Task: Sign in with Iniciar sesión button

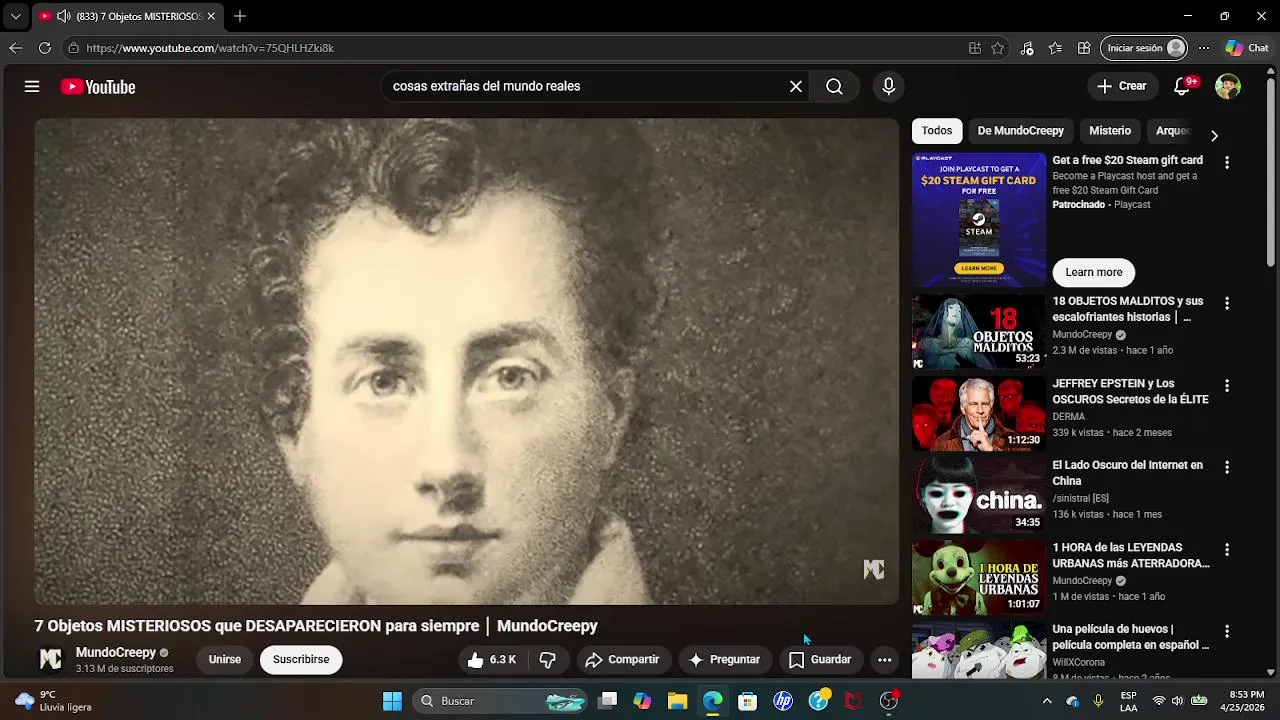Action: [1145, 48]
